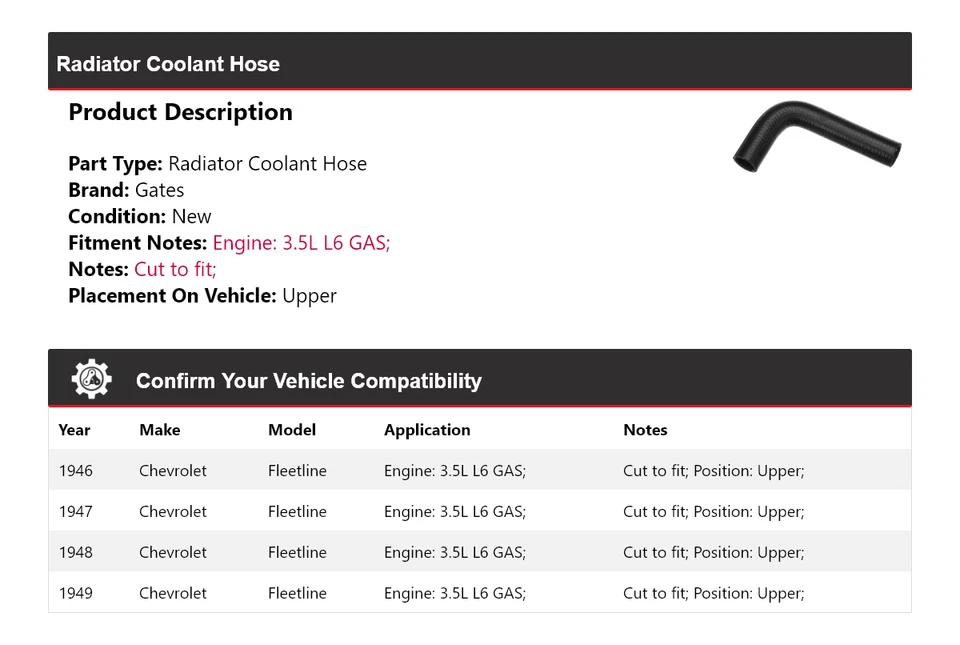Click the 'Upper' placement value

click(309, 296)
